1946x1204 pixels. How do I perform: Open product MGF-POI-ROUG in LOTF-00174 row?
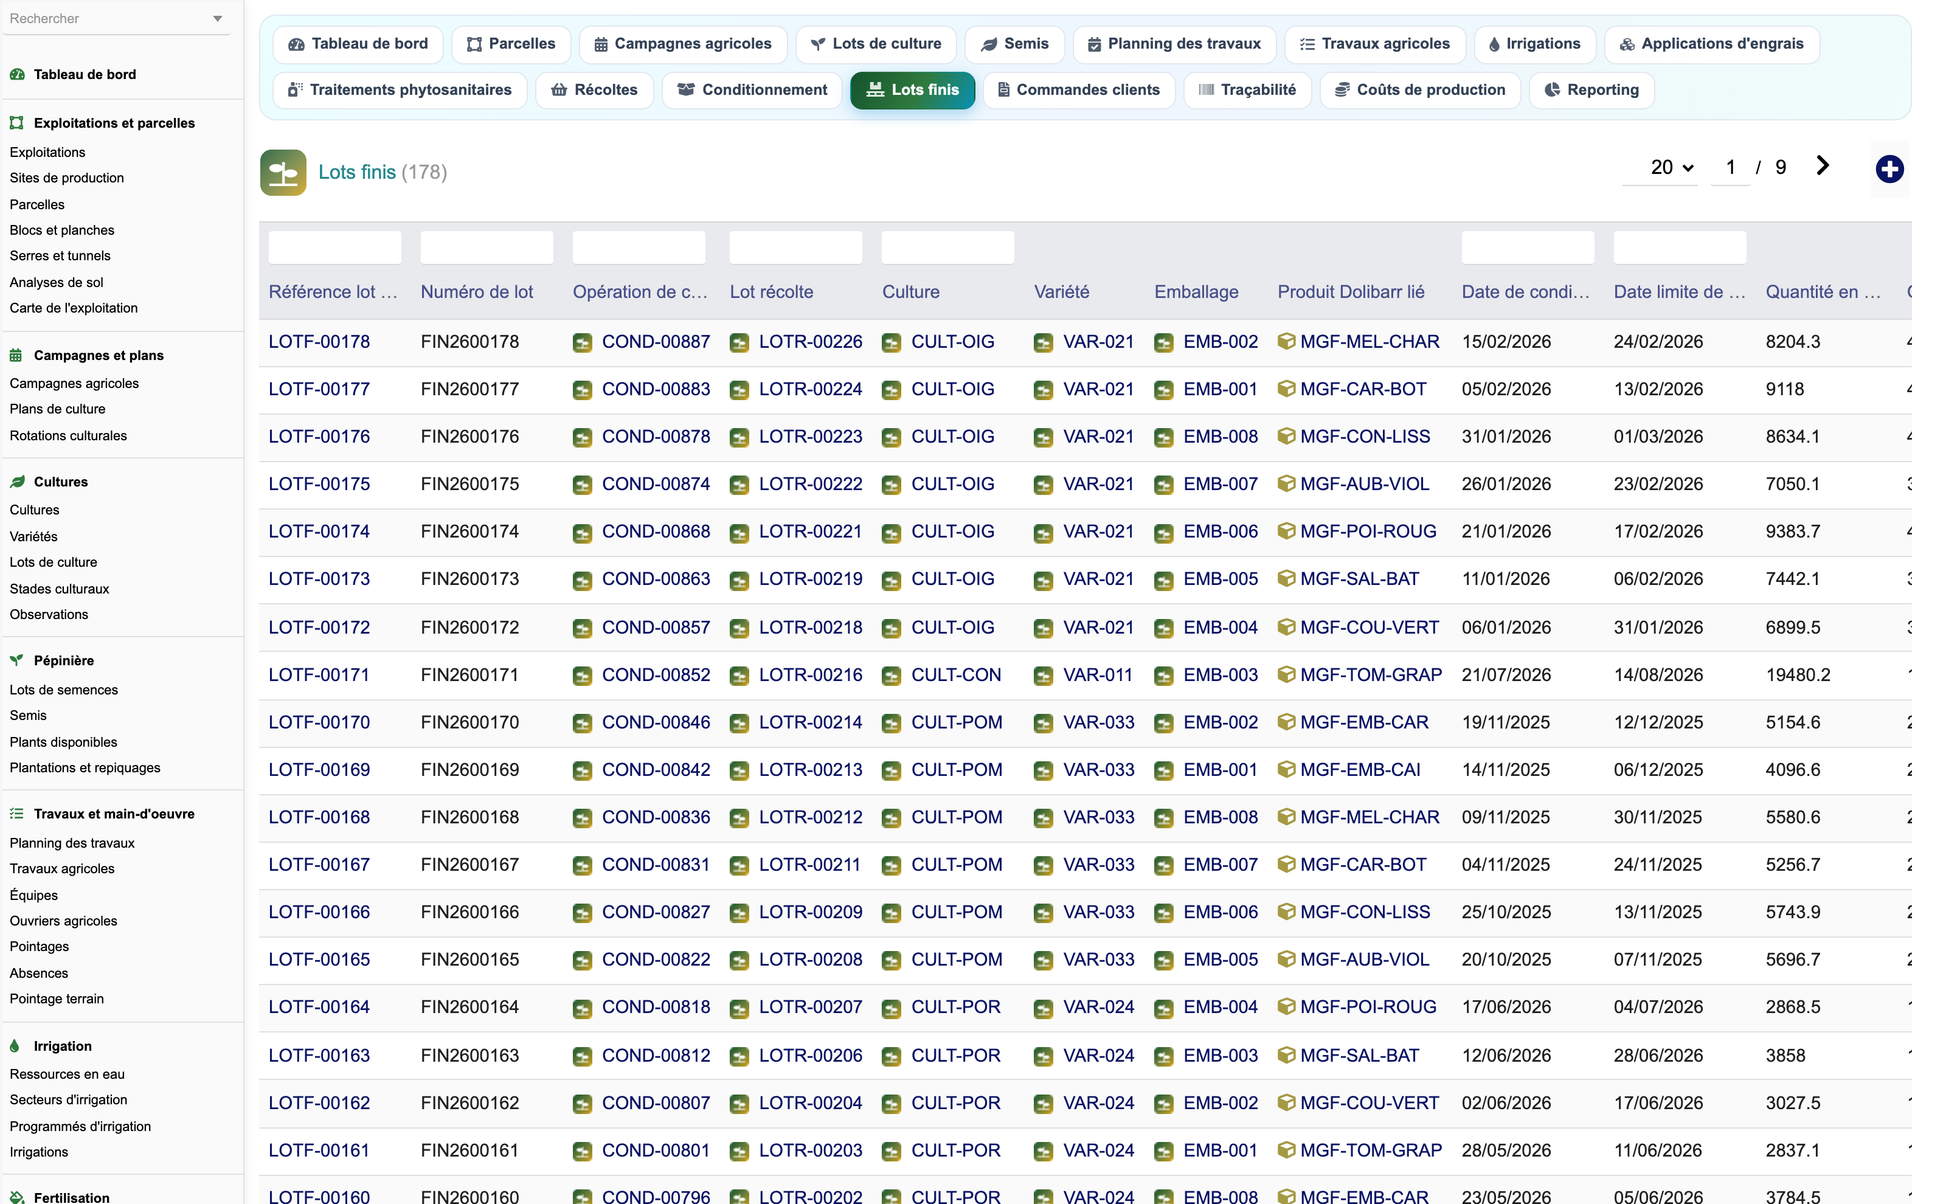[1368, 531]
